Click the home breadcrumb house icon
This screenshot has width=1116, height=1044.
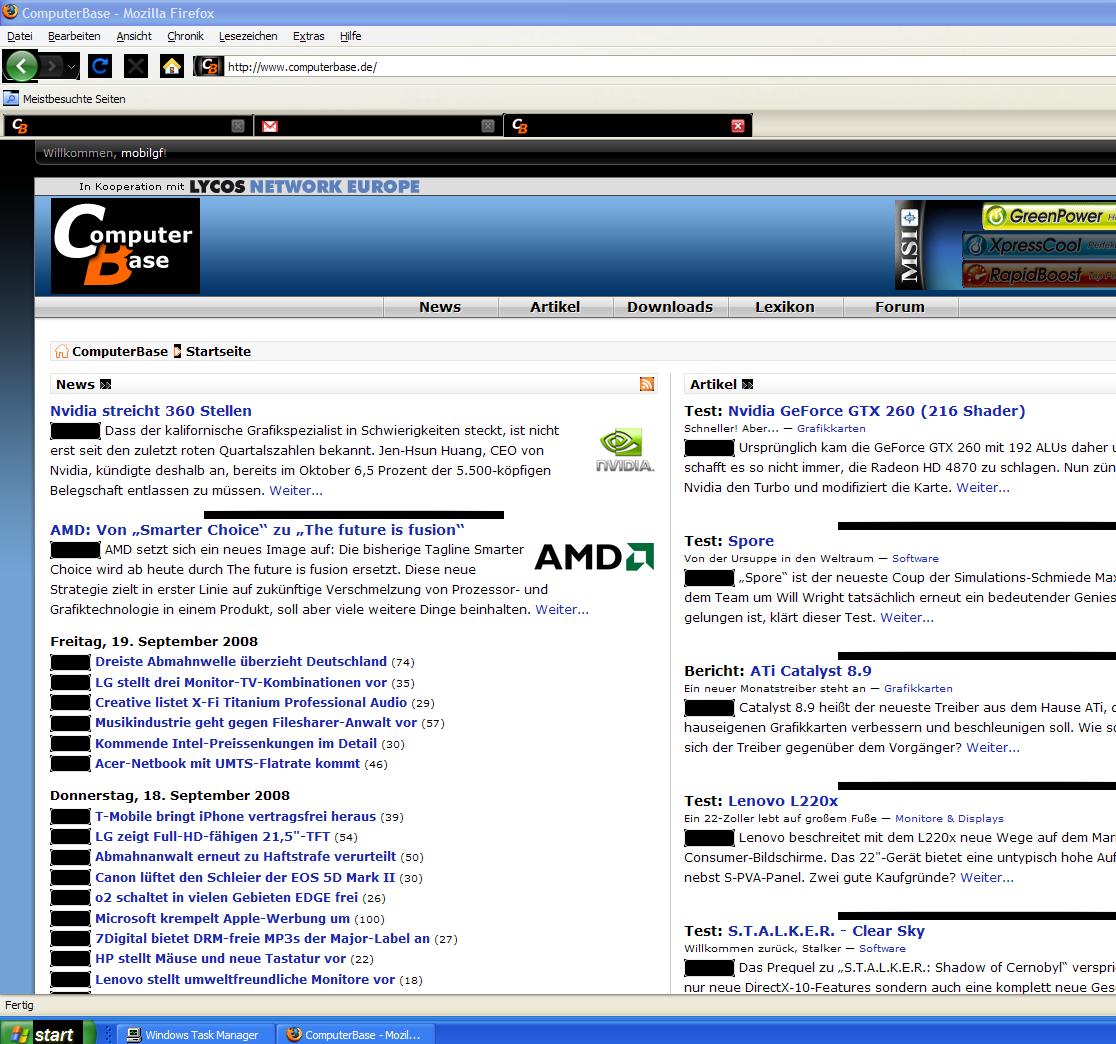pyautogui.click(x=62, y=351)
